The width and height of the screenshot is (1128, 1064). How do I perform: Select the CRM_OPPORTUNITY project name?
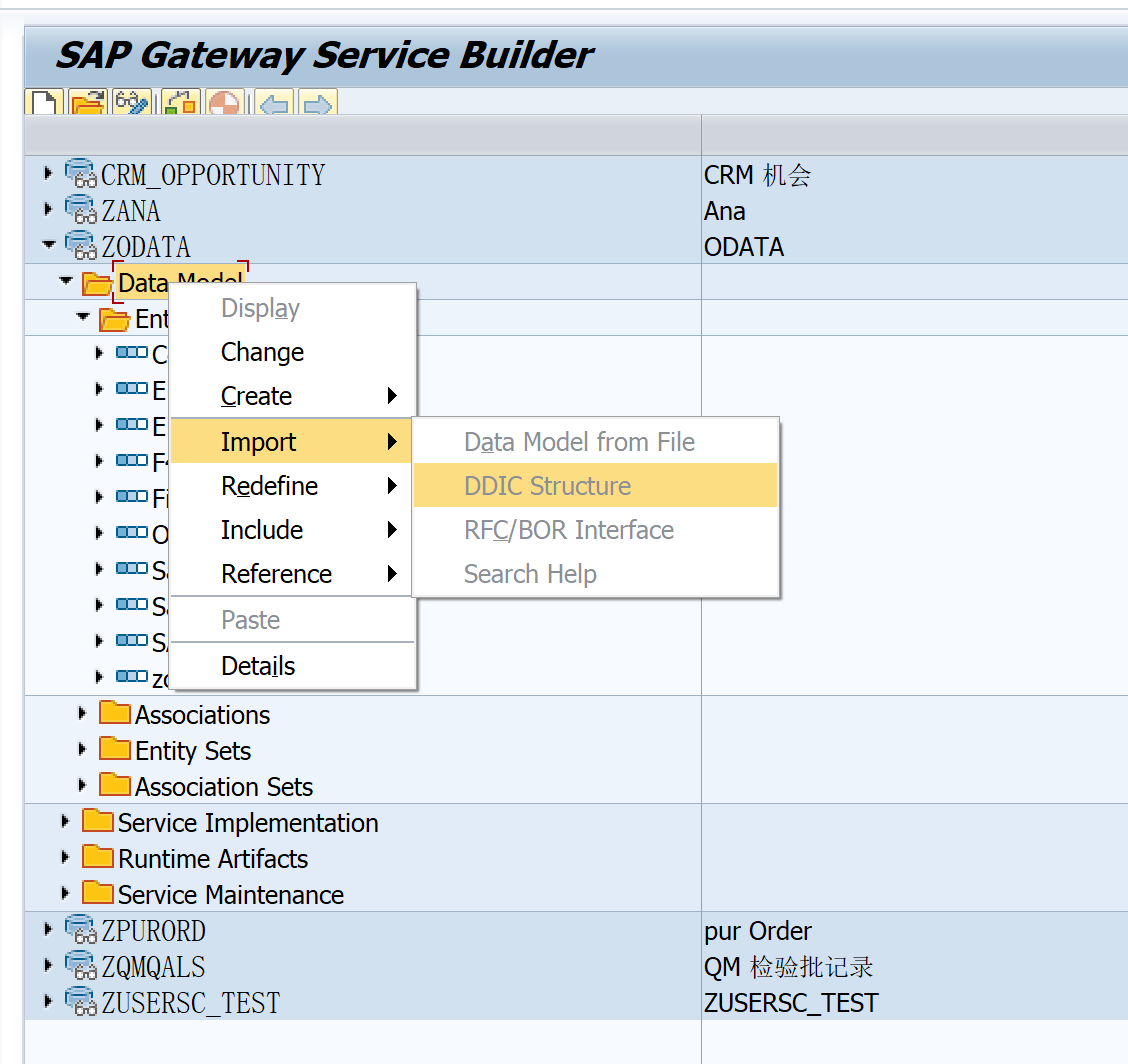213,174
